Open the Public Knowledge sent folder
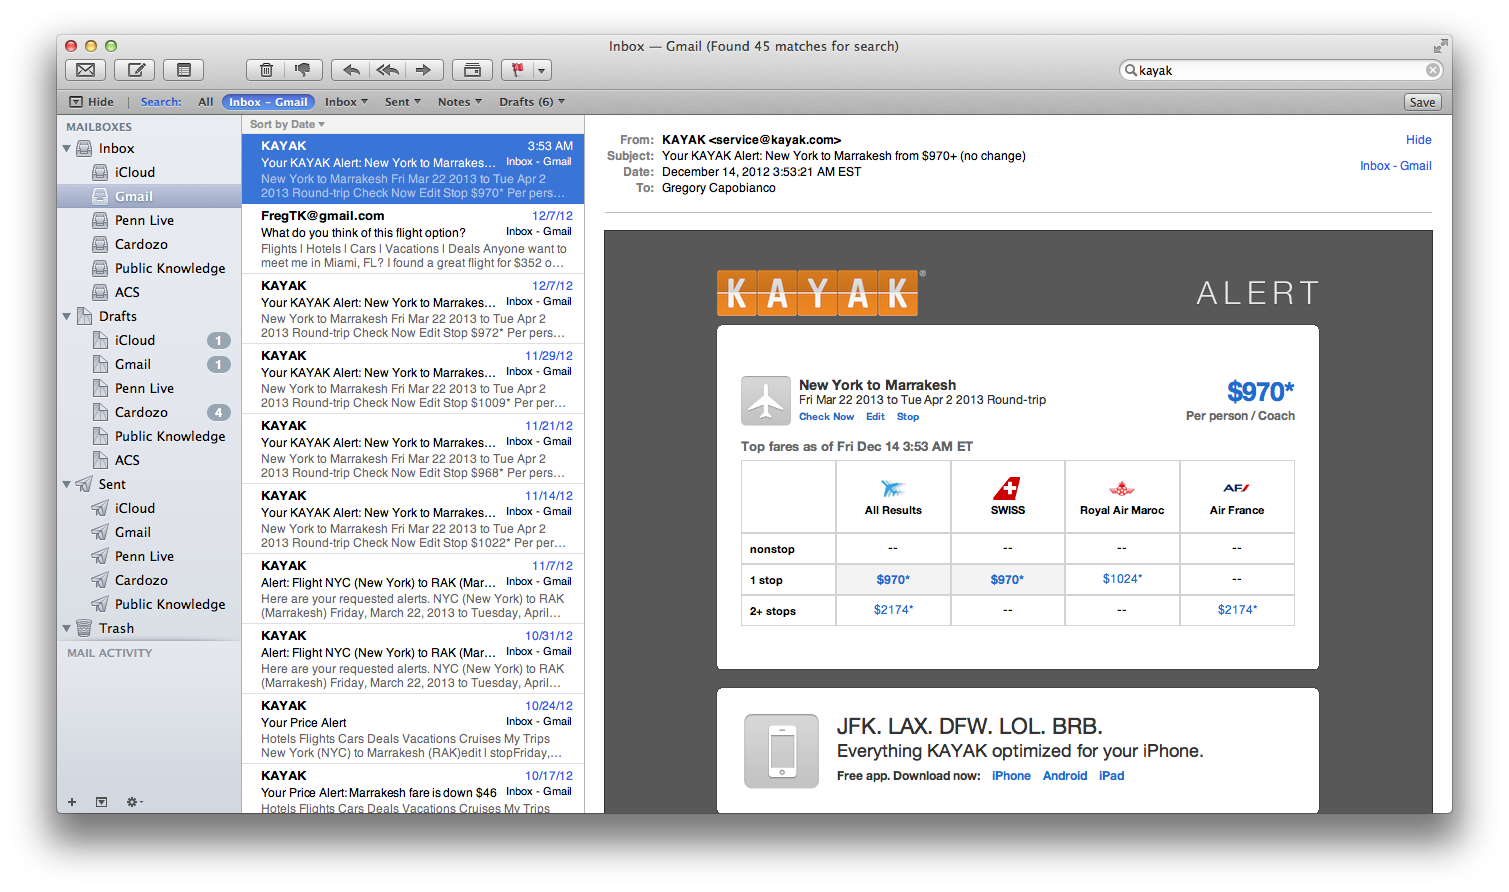 tap(149, 604)
